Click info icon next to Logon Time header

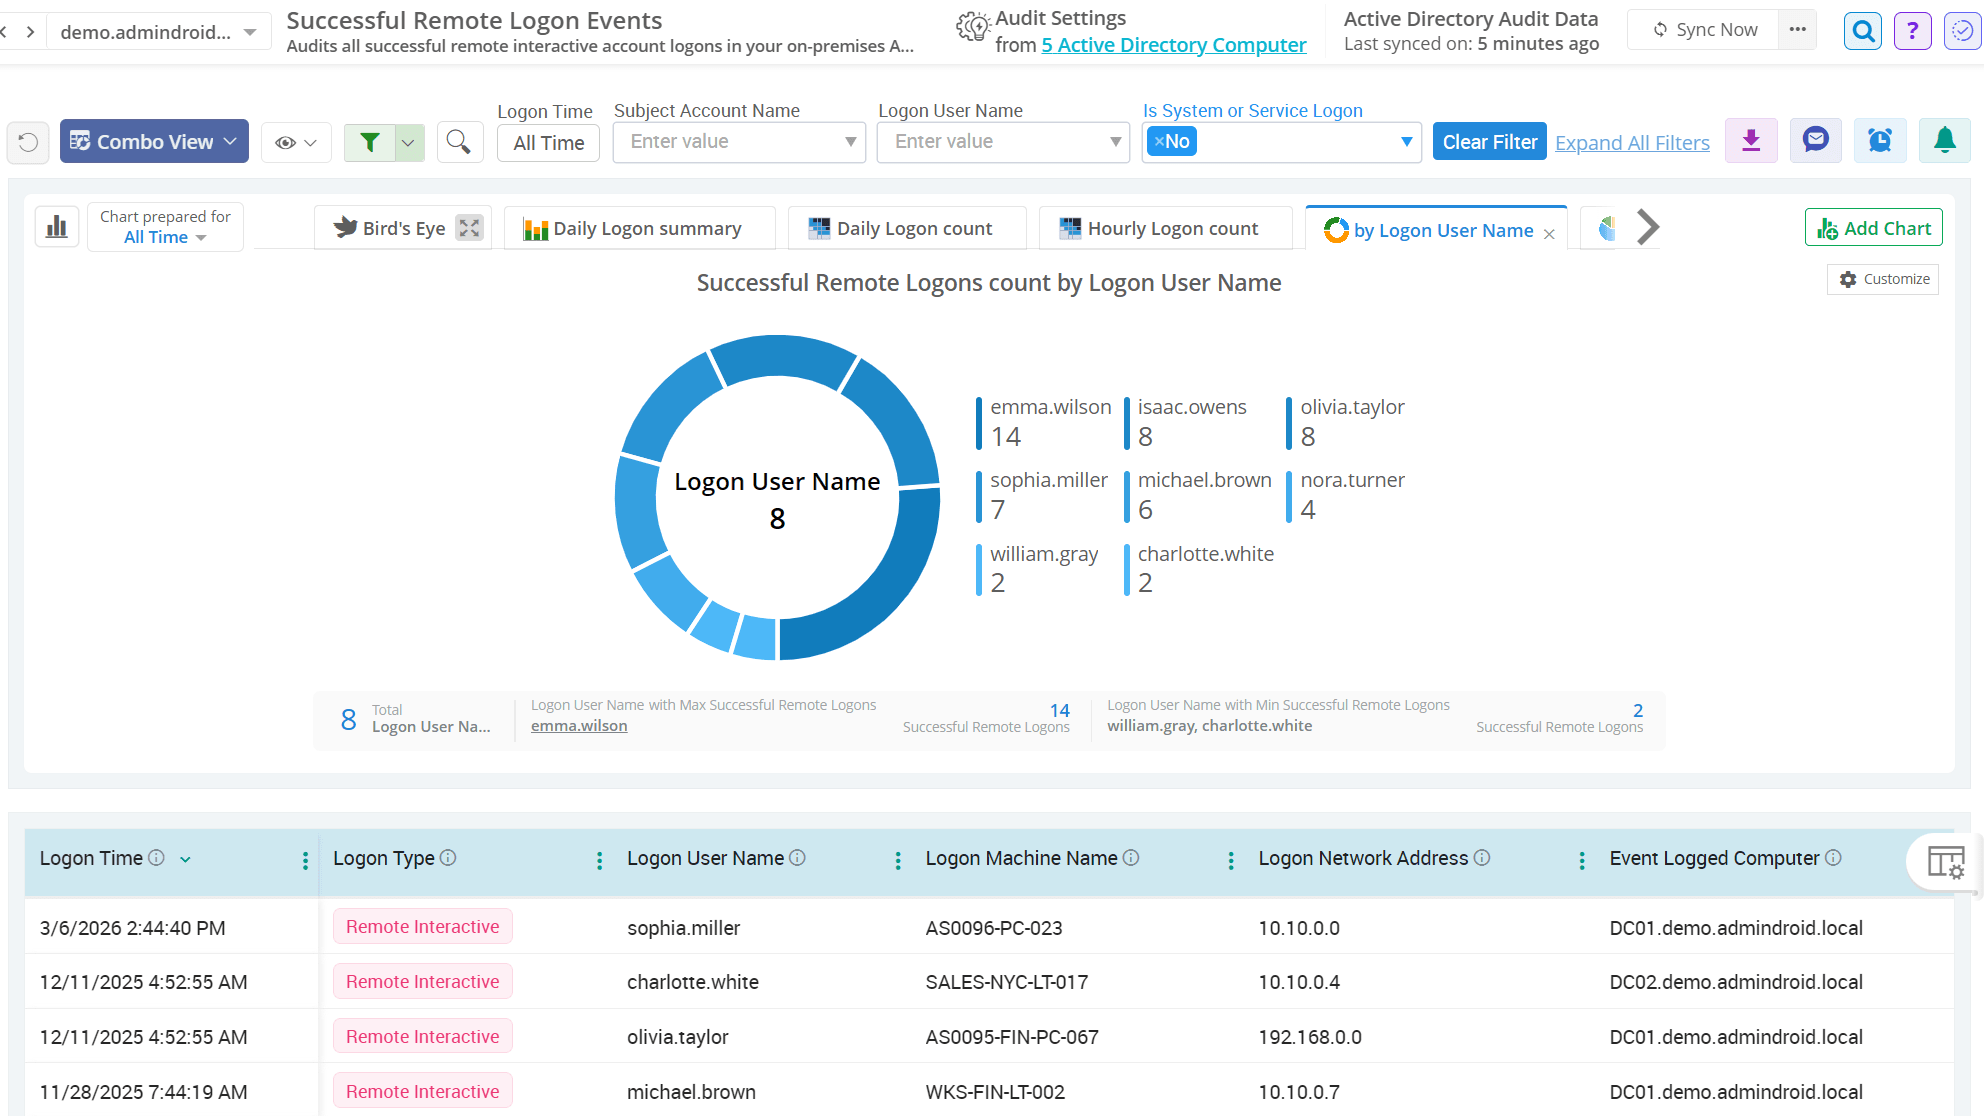[x=156, y=858]
